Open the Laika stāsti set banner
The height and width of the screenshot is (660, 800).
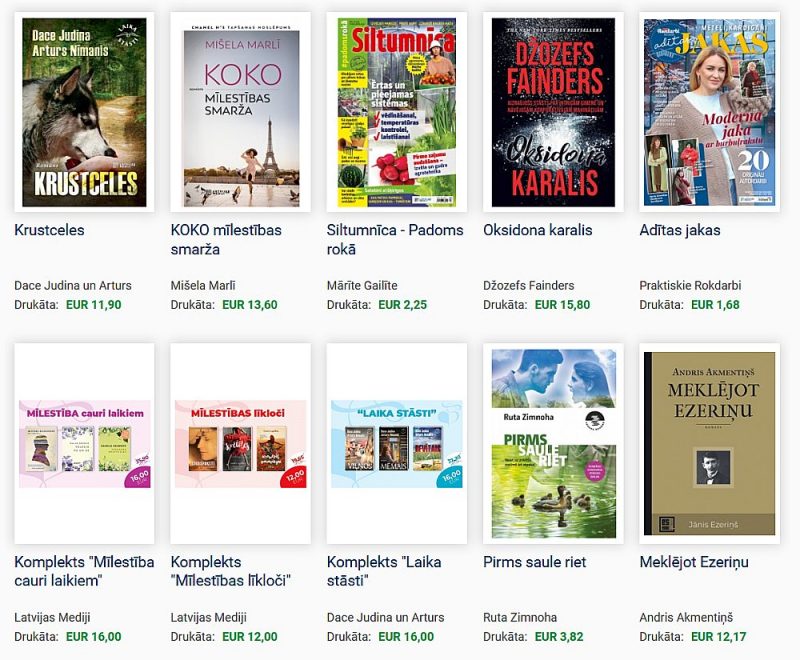(397, 444)
